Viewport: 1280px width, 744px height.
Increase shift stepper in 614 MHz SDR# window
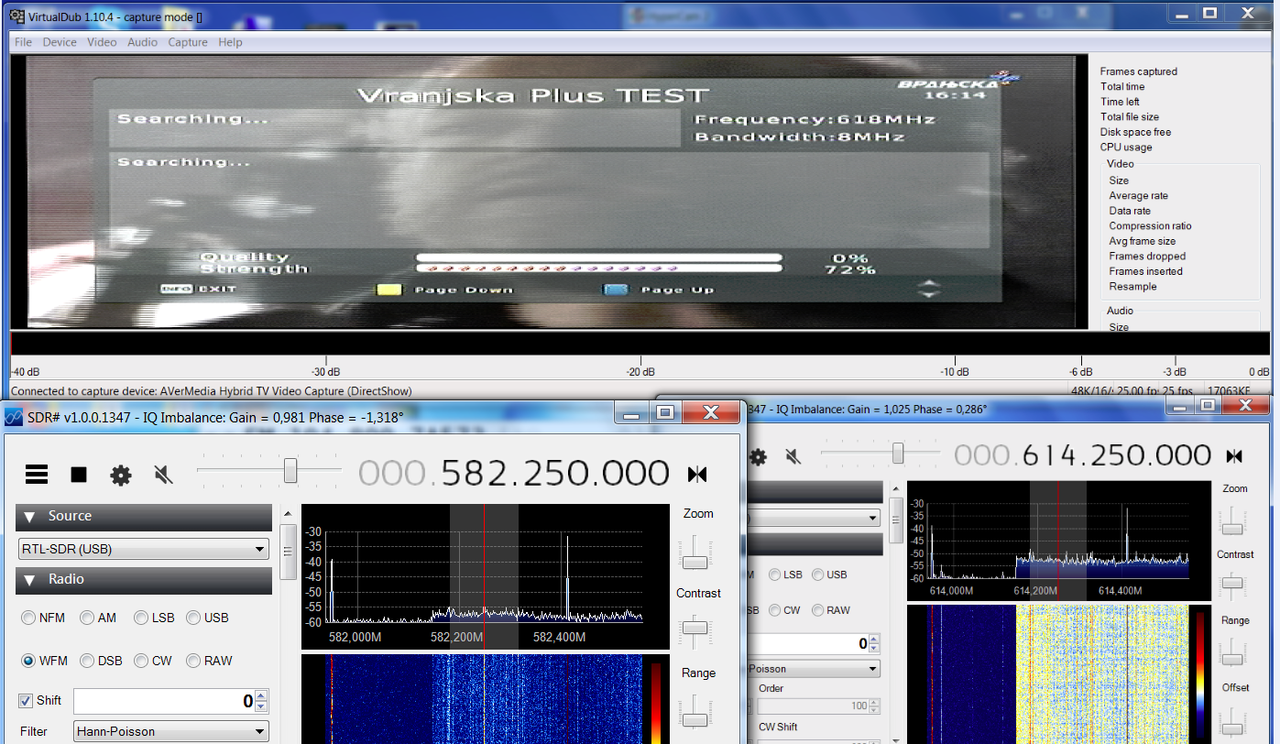(x=875, y=639)
